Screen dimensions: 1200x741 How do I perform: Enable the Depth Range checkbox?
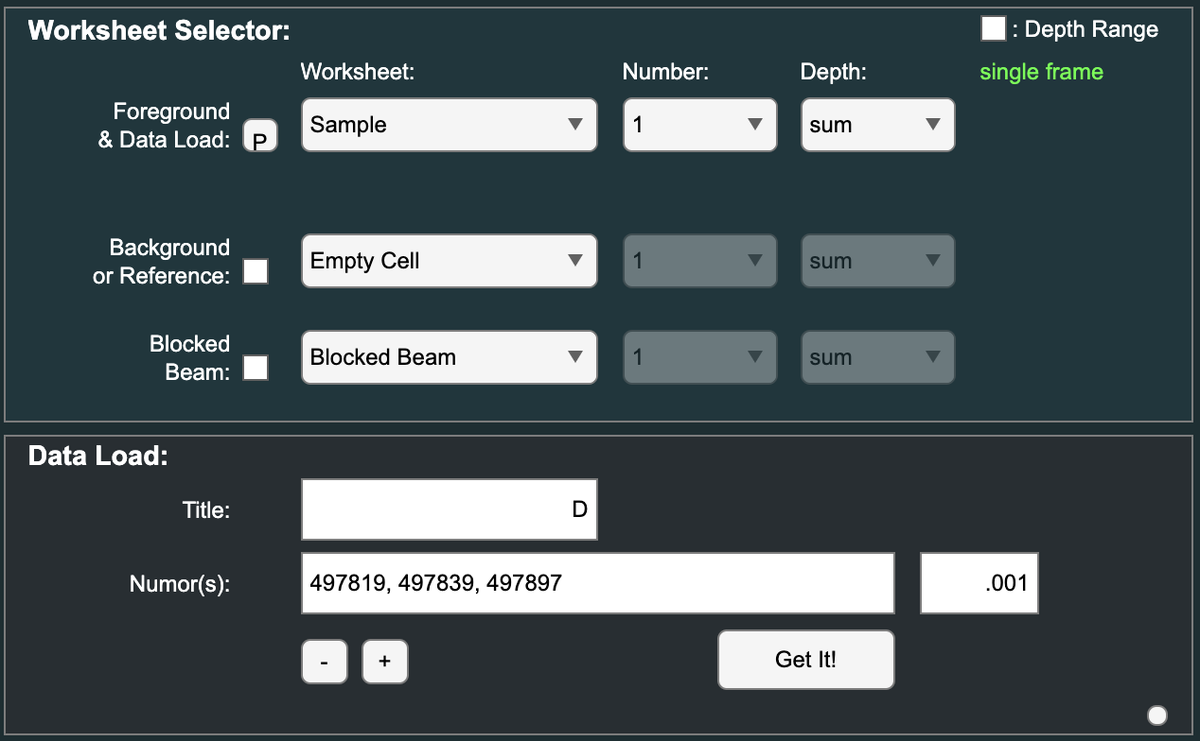[993, 29]
